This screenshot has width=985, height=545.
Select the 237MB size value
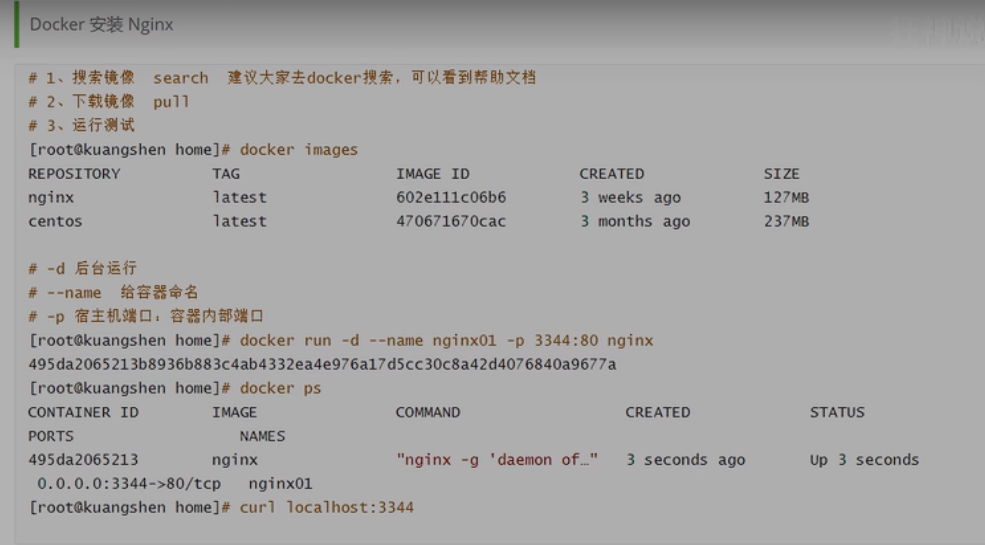click(786, 222)
